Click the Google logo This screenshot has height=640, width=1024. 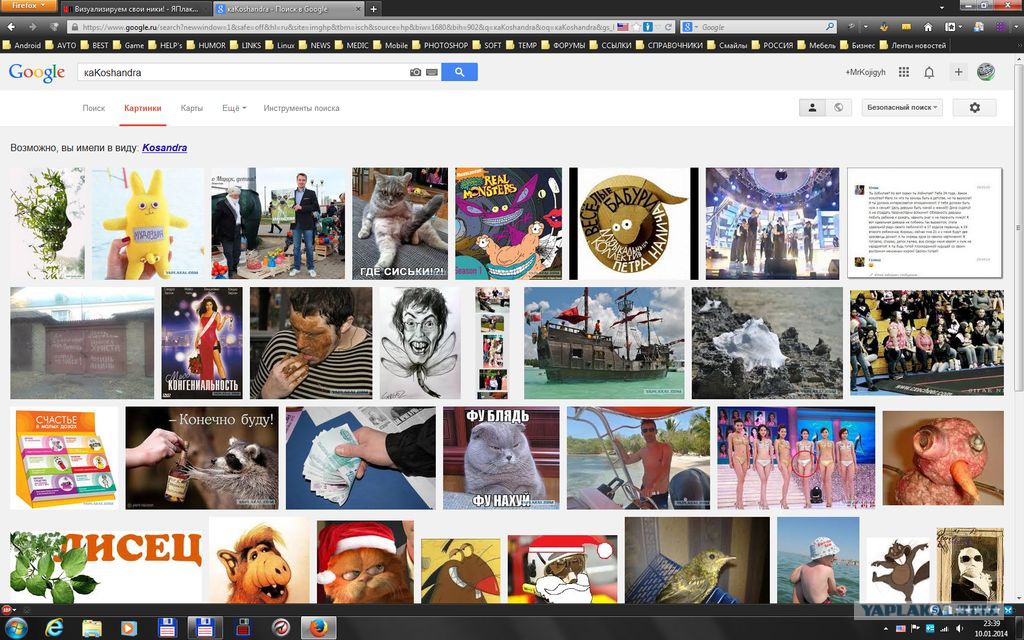click(37, 72)
